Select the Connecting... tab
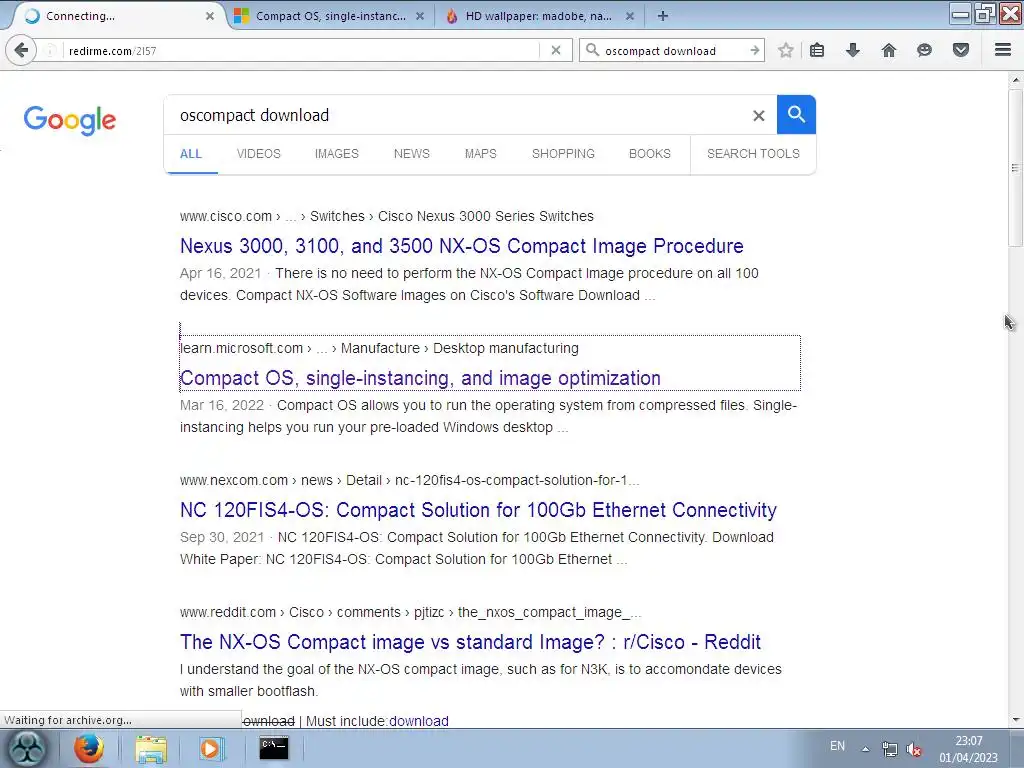This screenshot has height=768, width=1024. tap(118, 16)
